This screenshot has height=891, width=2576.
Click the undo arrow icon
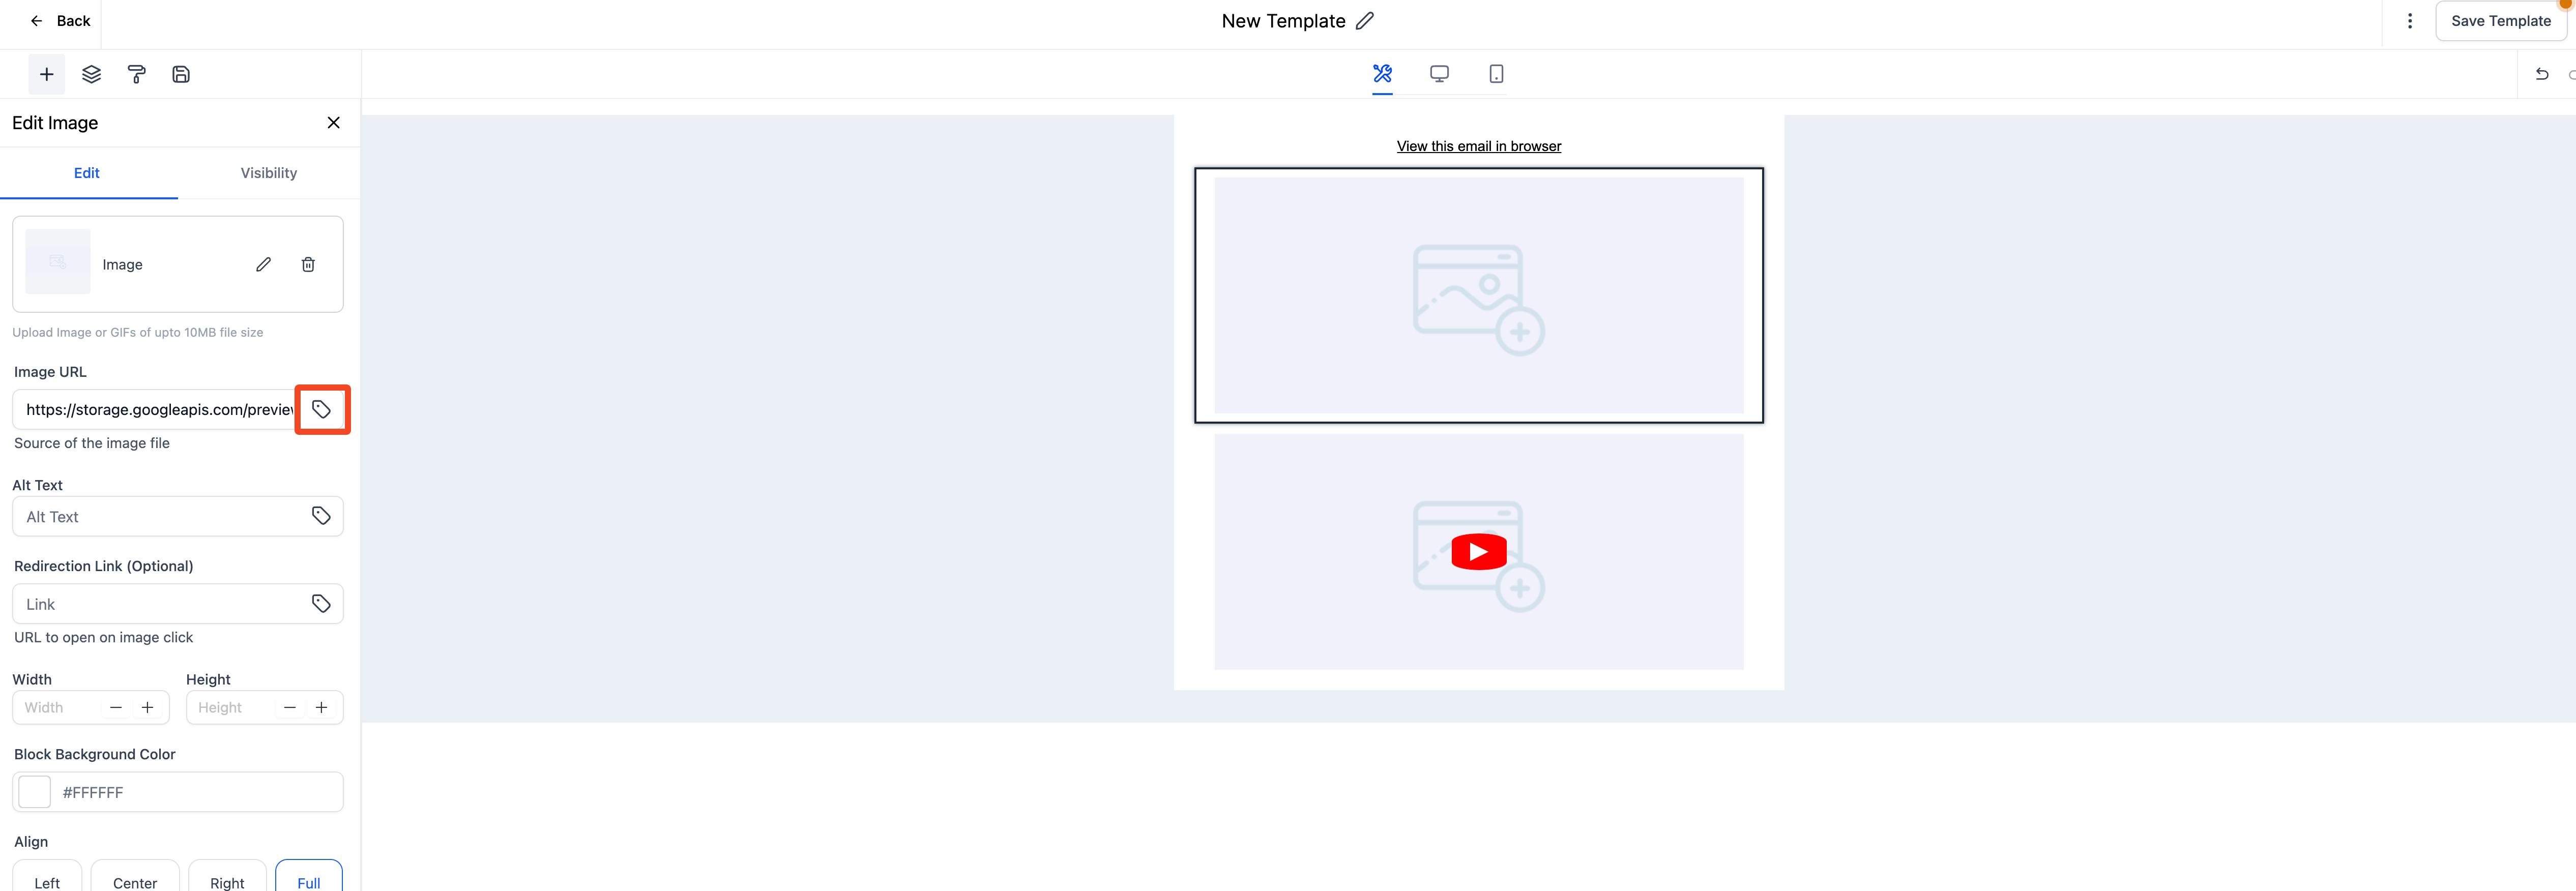(x=2541, y=74)
